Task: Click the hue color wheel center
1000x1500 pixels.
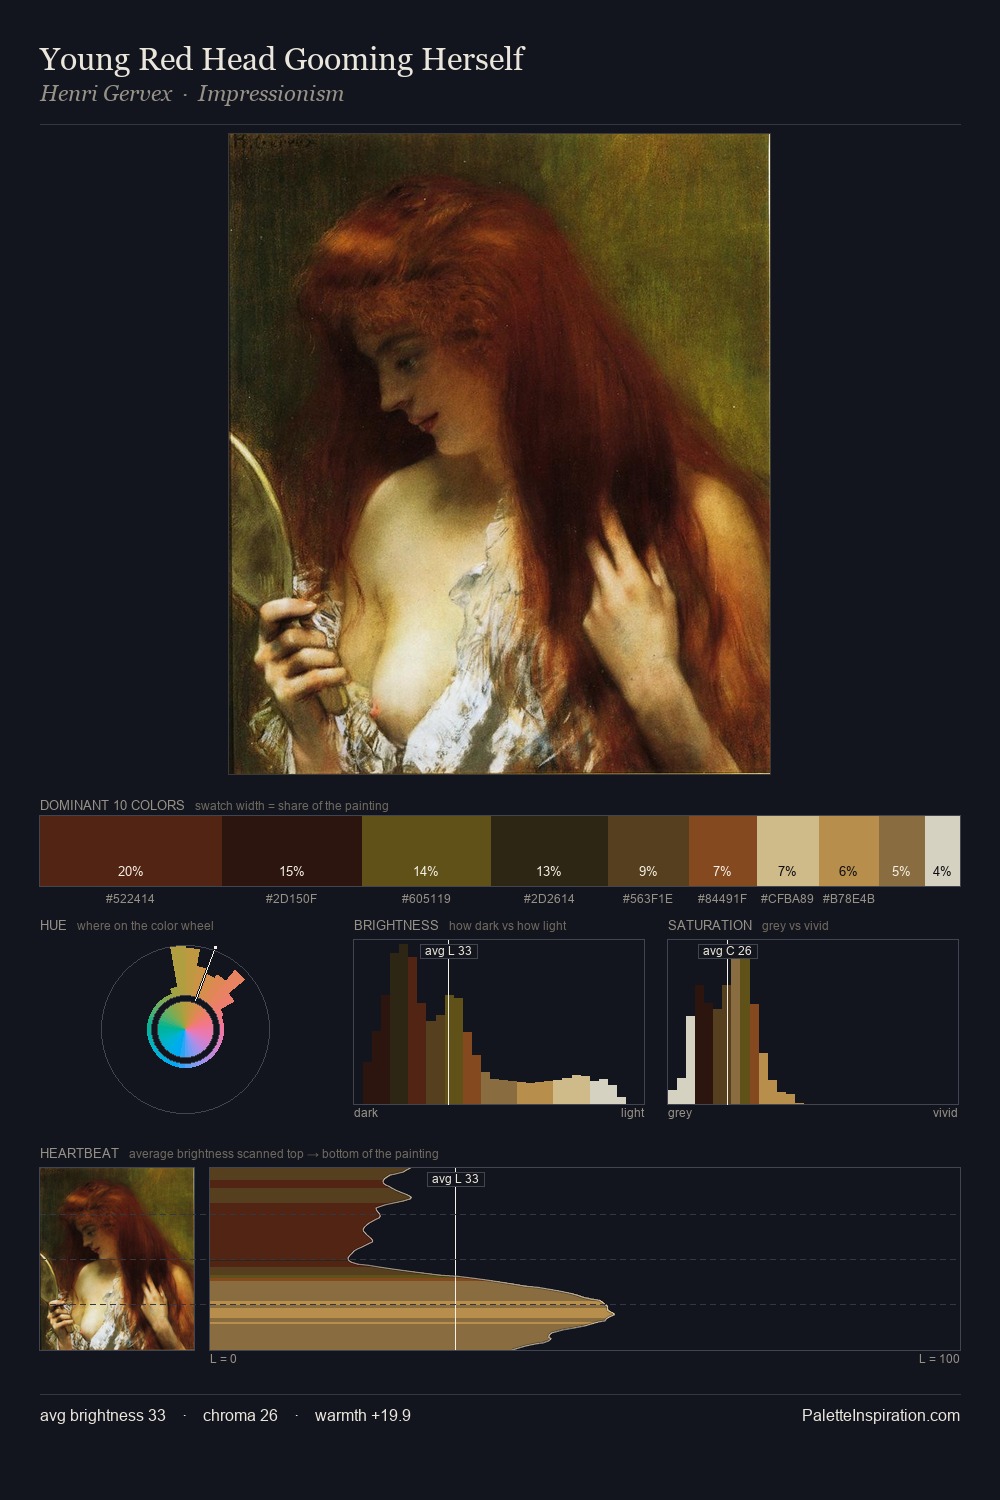Action: pyautogui.click(x=185, y=1028)
